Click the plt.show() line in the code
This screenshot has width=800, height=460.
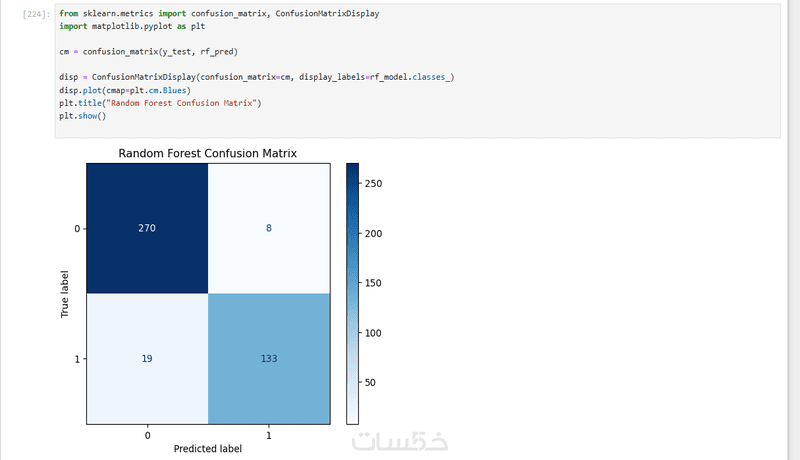pos(82,116)
